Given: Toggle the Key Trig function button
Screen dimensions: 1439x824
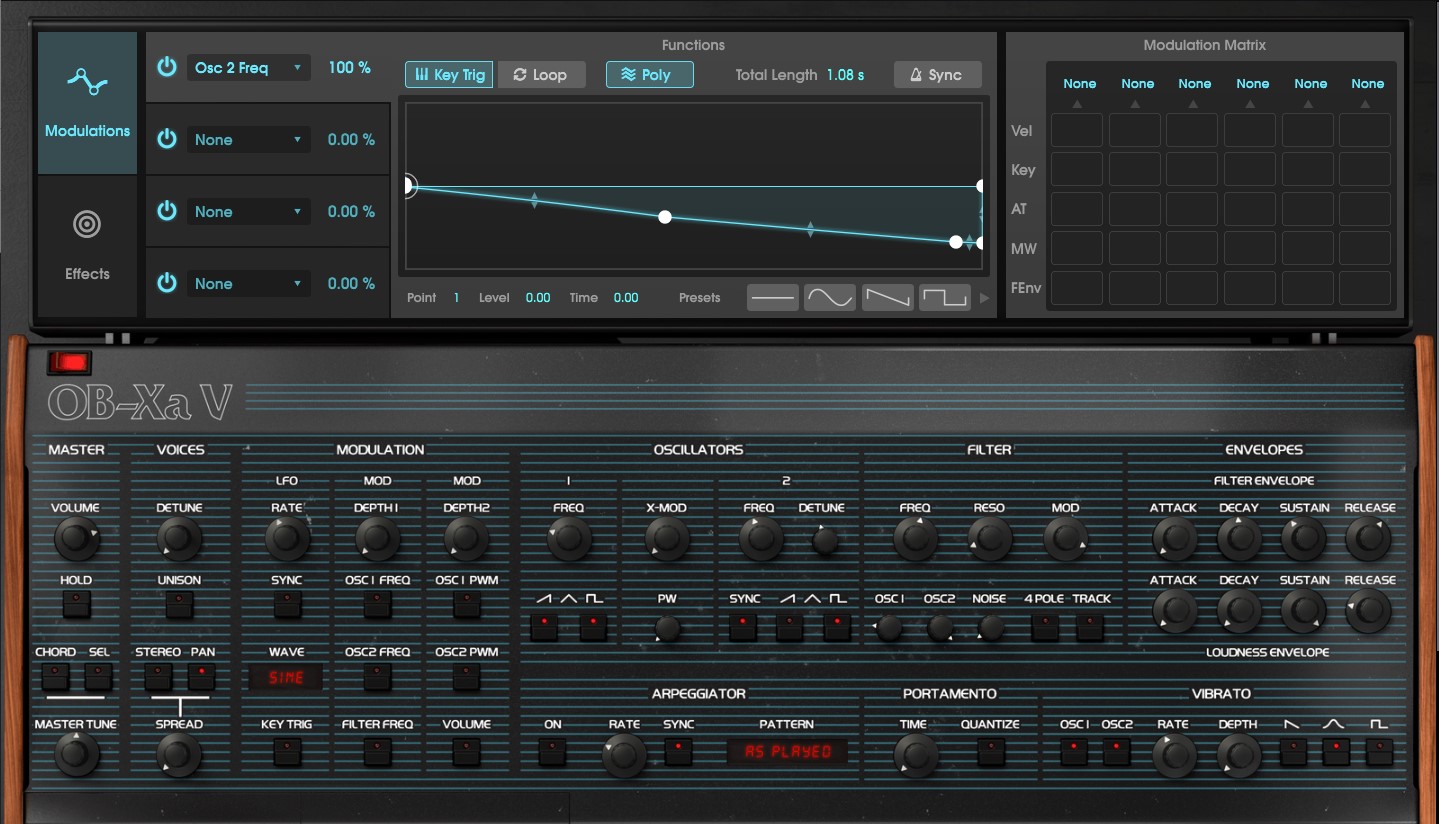Looking at the screenshot, I should click(449, 75).
